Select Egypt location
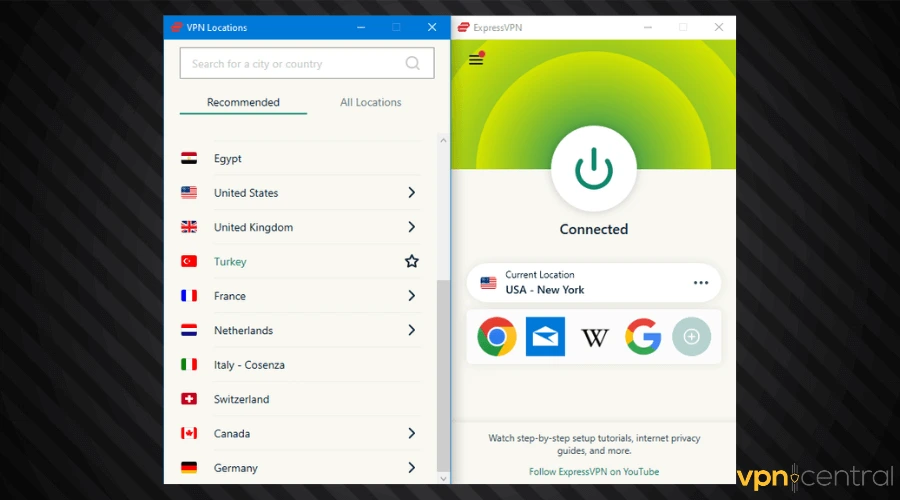The width and height of the screenshot is (900, 500). click(x=227, y=159)
